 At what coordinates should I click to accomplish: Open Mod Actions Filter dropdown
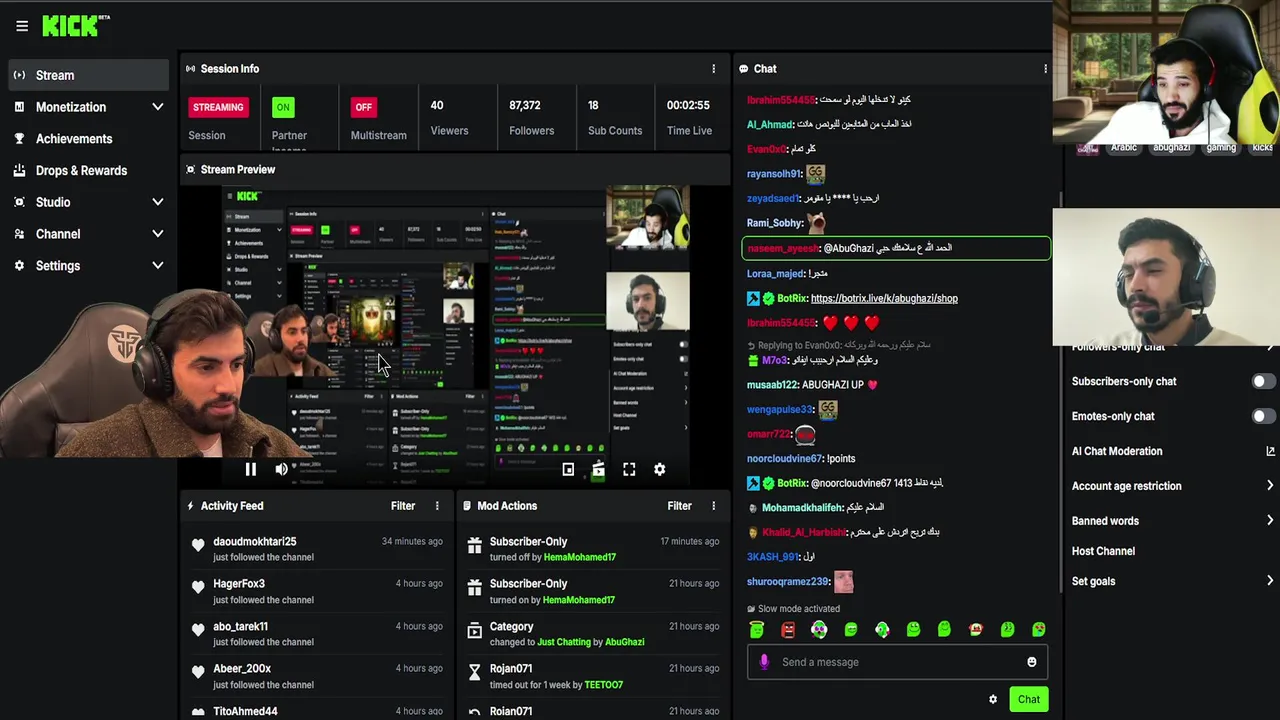click(679, 506)
